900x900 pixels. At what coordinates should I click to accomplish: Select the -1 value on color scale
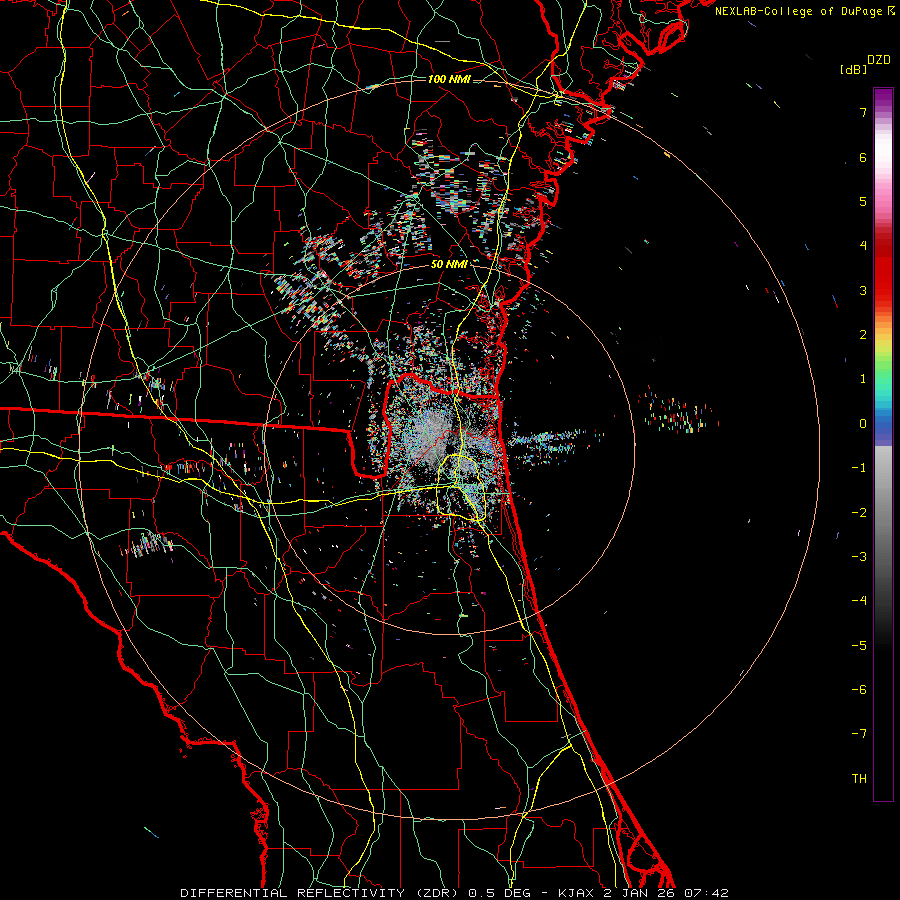(859, 468)
